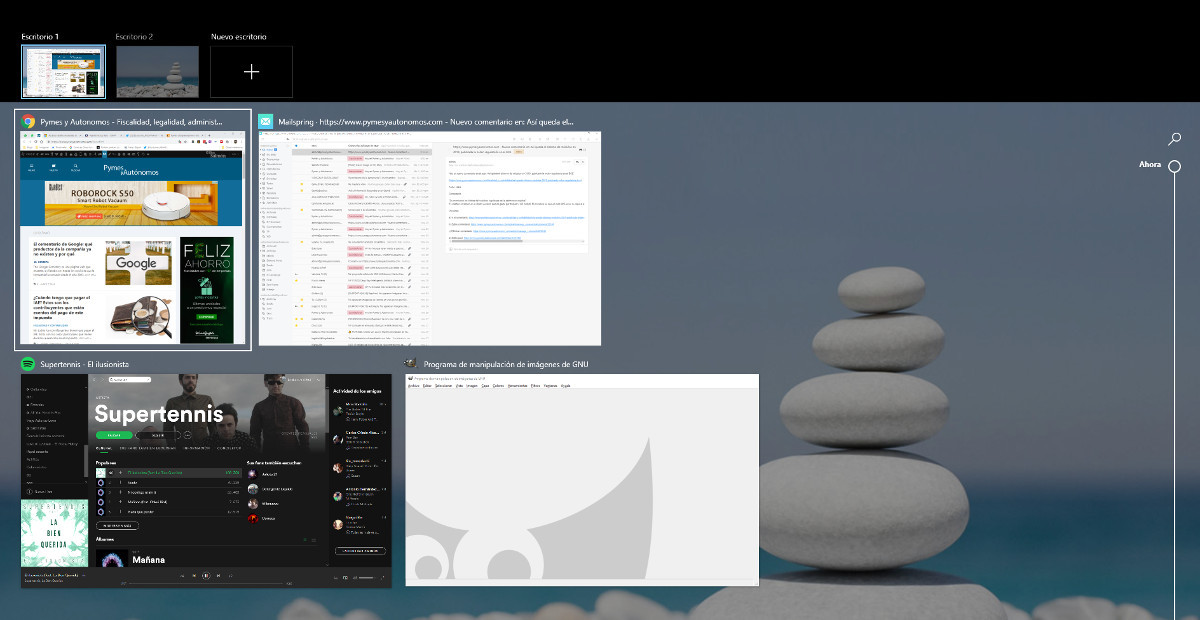Viewport: 1200px width, 620px height.
Task: Click the Spotify logo icon
Action: click(x=29, y=364)
